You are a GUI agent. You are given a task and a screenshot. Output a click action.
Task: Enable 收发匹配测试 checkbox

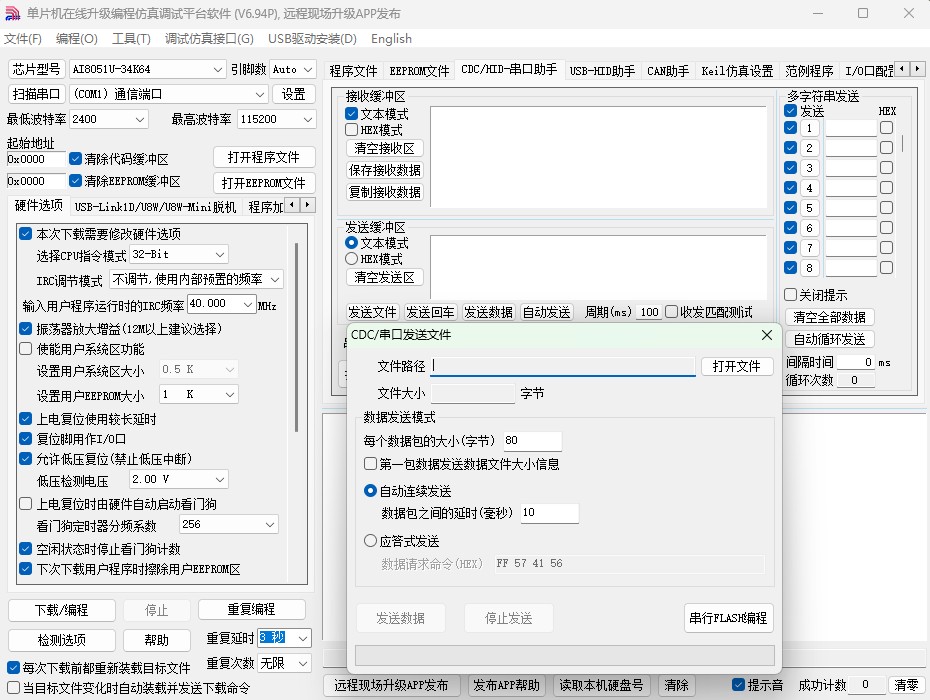pos(671,312)
